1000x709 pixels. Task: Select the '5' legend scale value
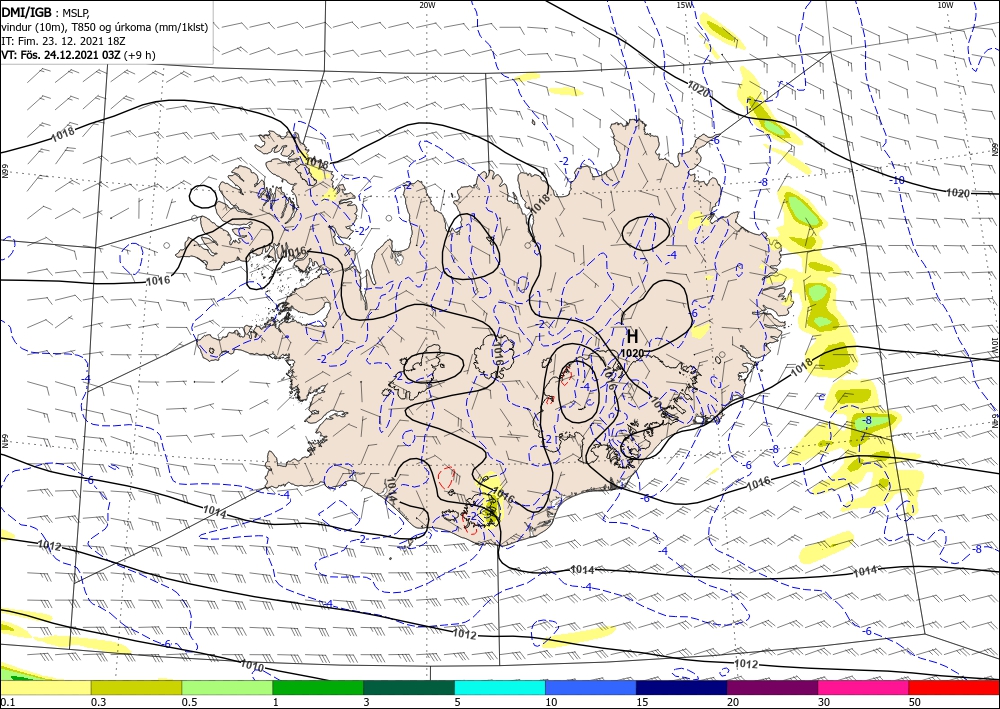458,702
